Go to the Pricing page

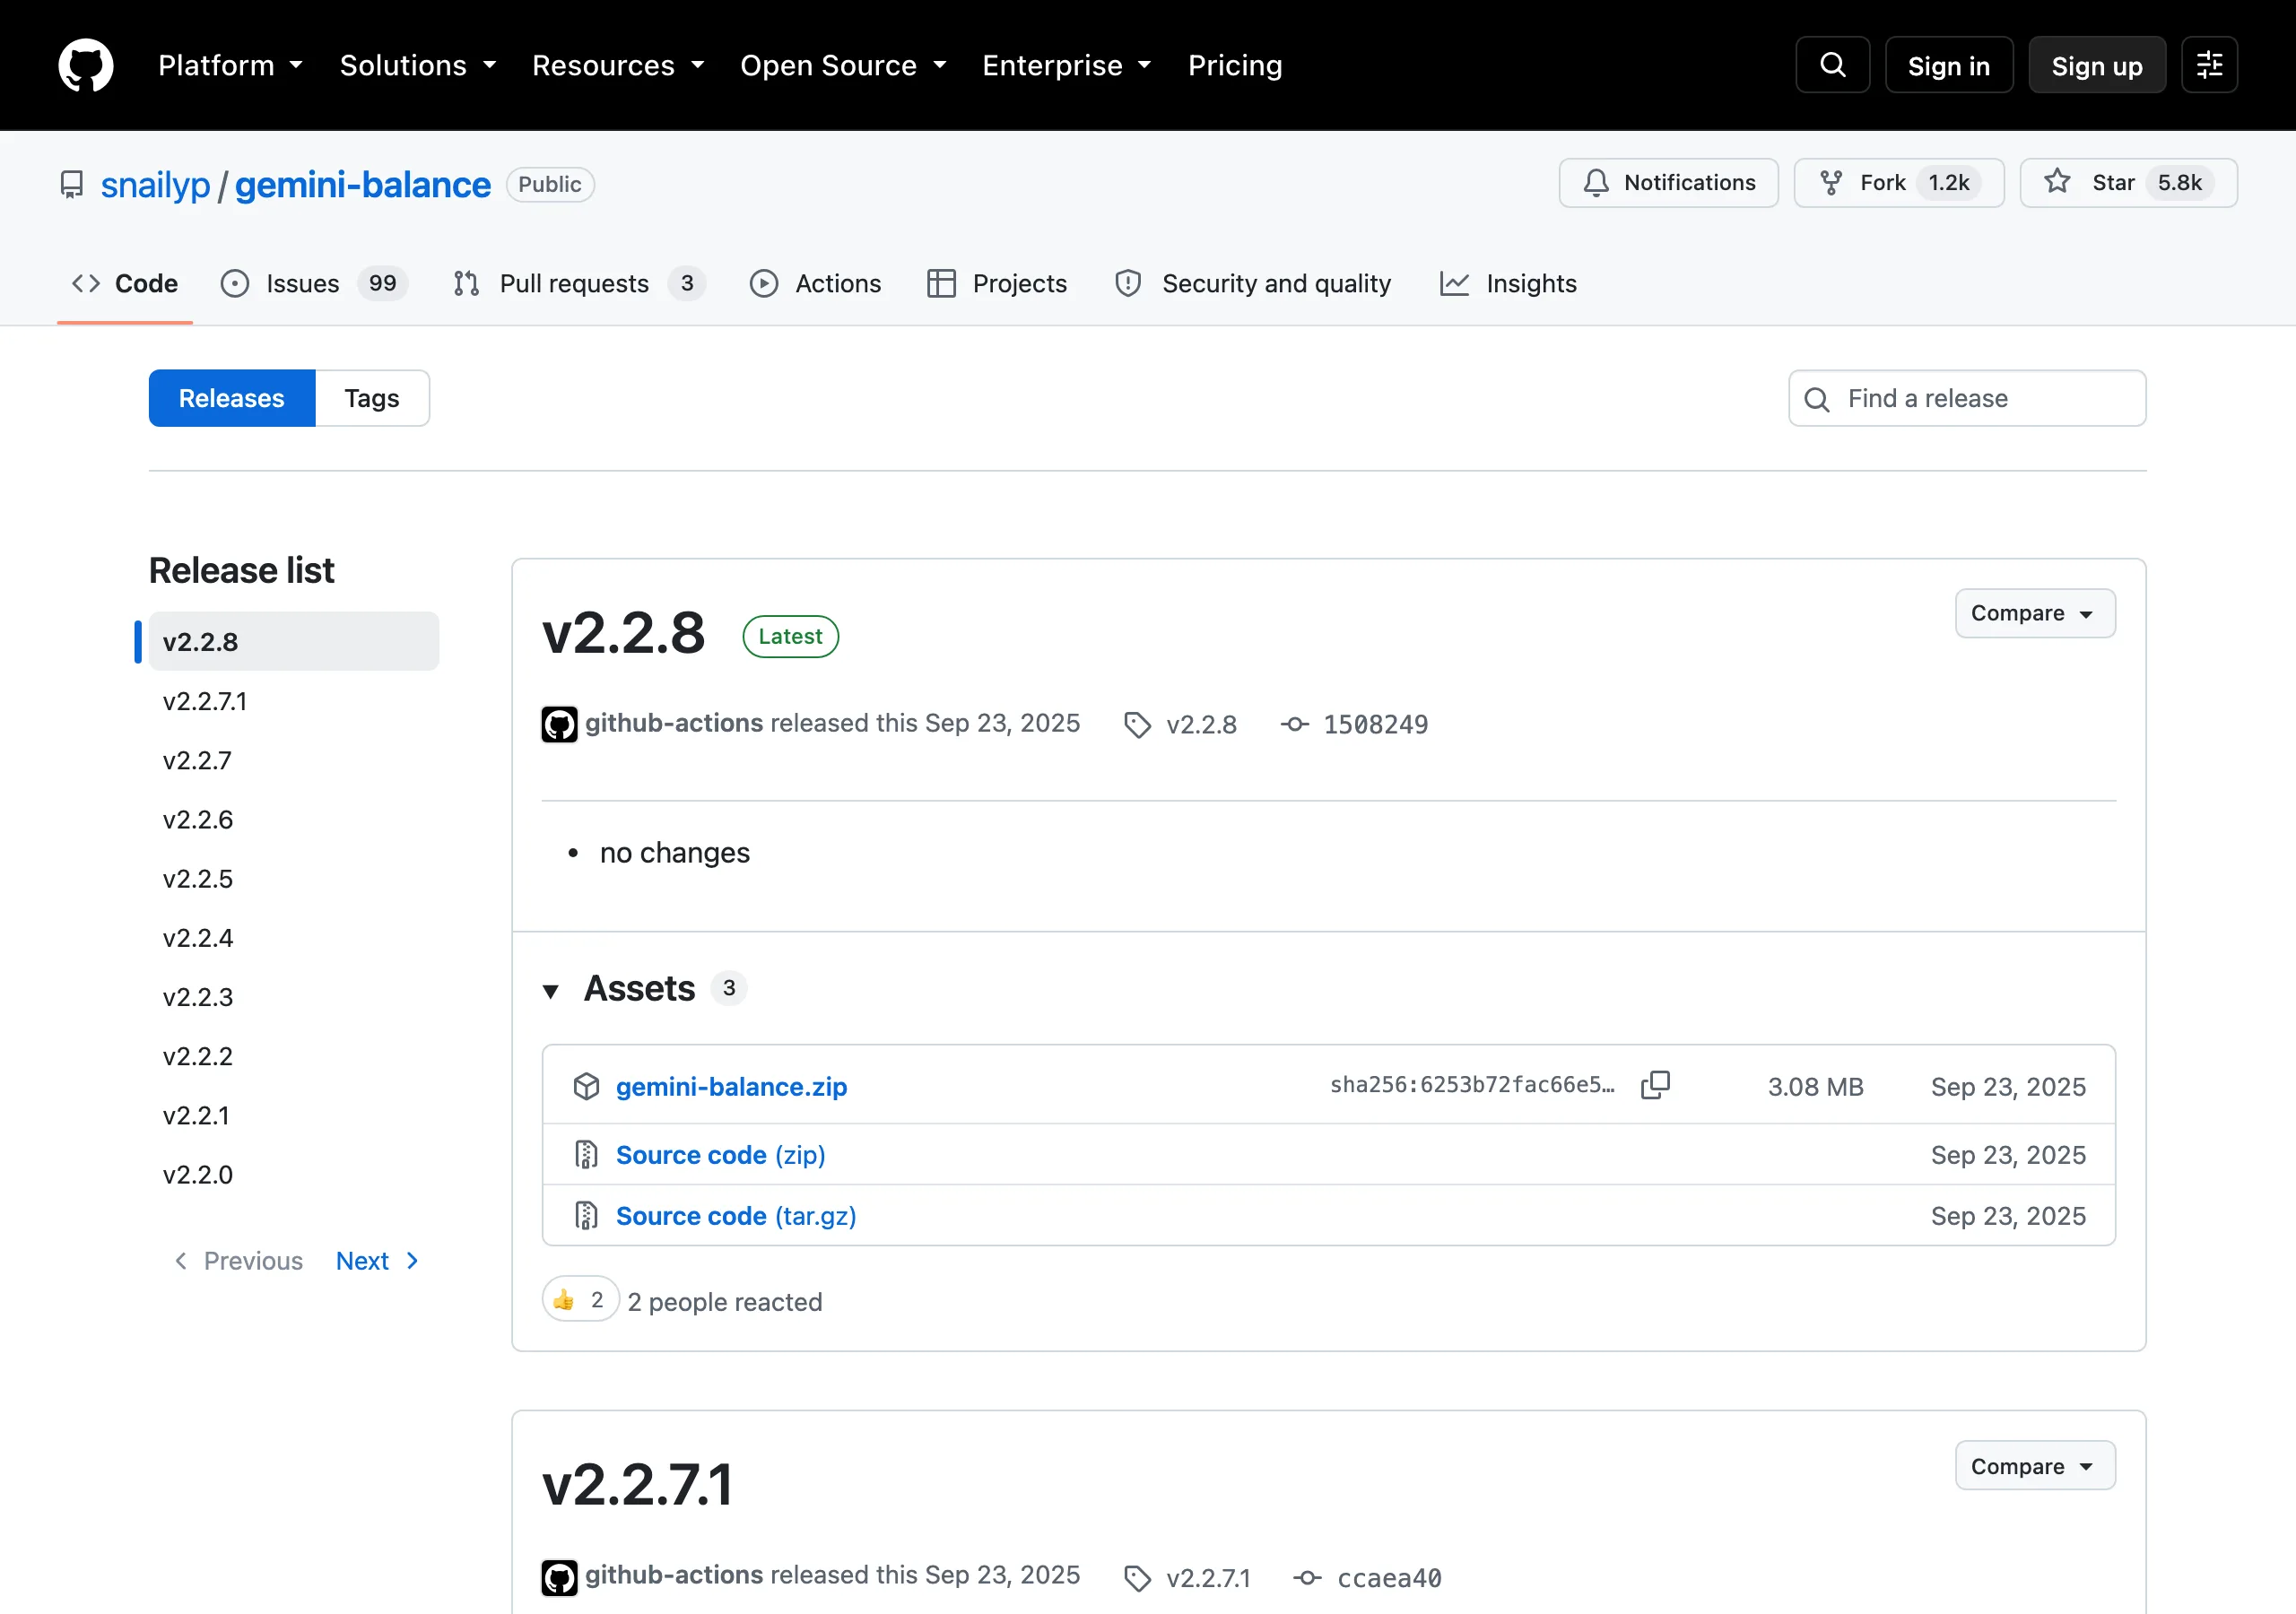pyautogui.click(x=1235, y=65)
